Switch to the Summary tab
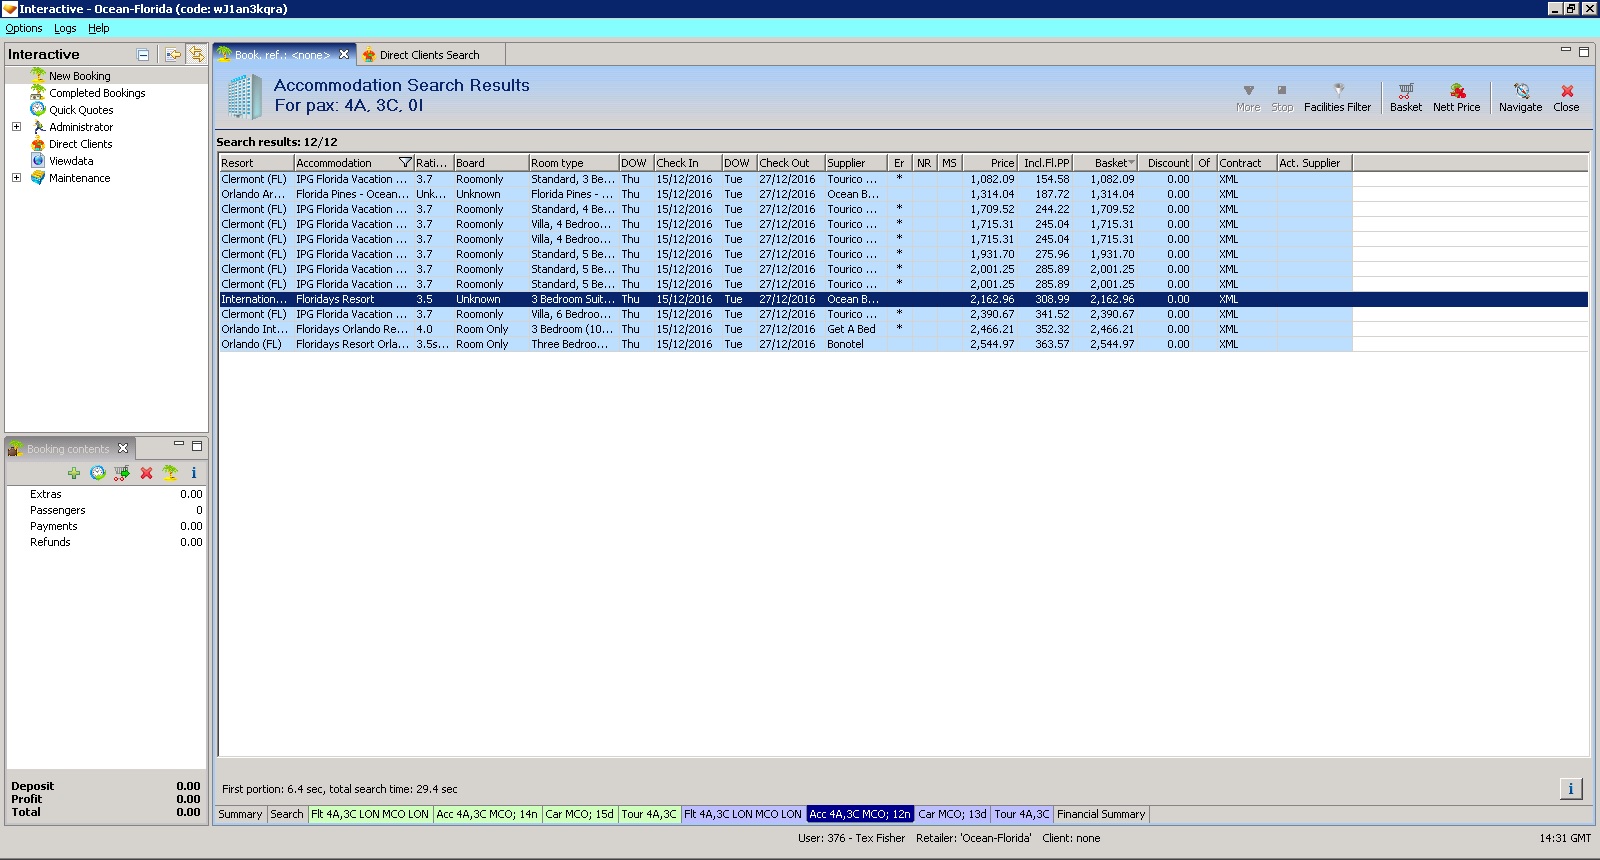1600x860 pixels. [x=241, y=814]
